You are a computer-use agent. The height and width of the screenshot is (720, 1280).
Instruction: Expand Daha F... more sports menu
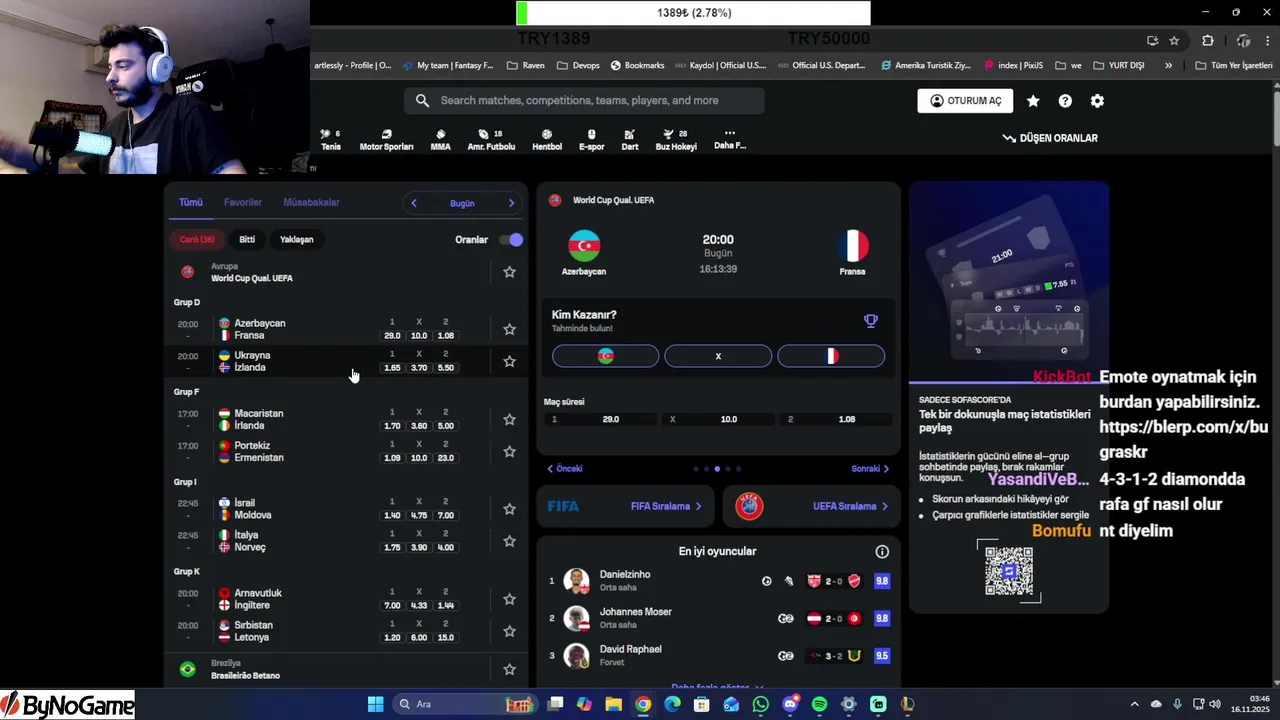[x=730, y=139]
